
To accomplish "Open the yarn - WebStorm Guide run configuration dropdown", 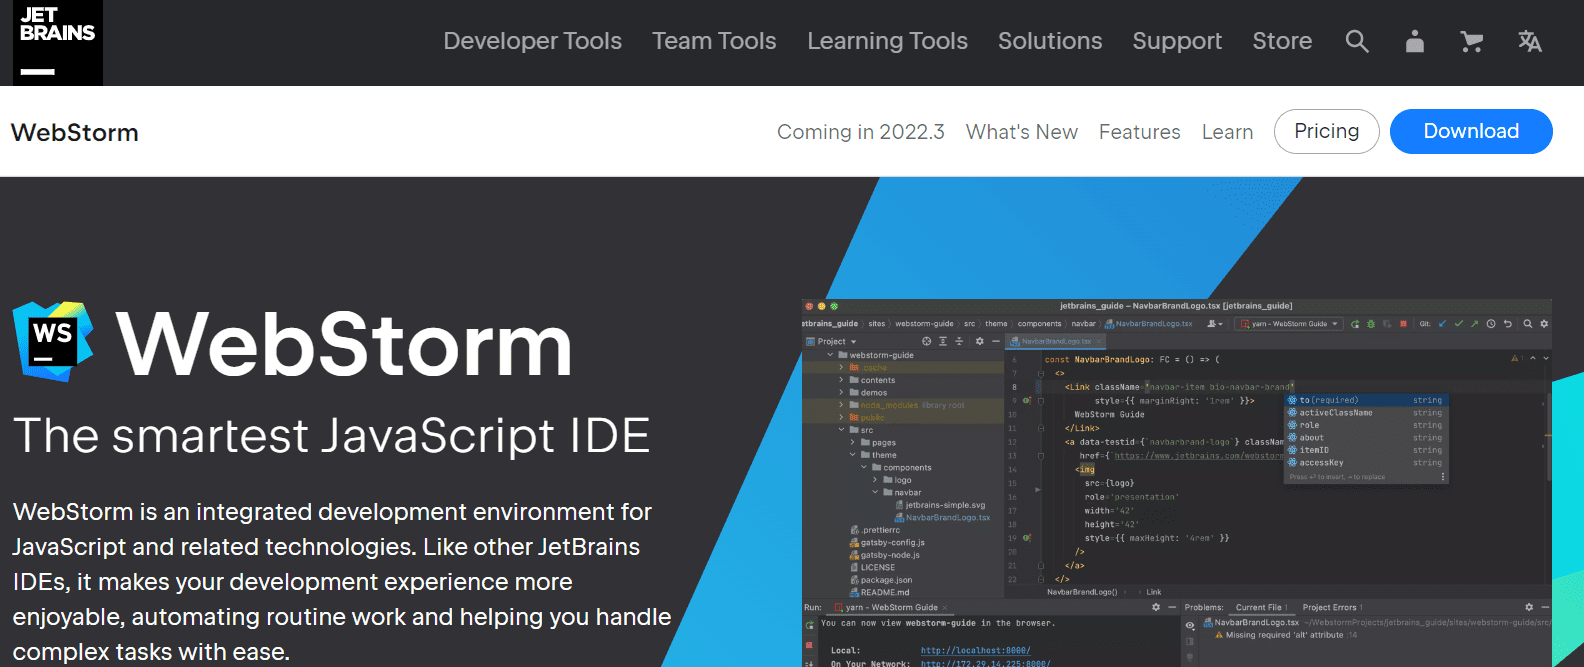I will tap(1288, 324).
